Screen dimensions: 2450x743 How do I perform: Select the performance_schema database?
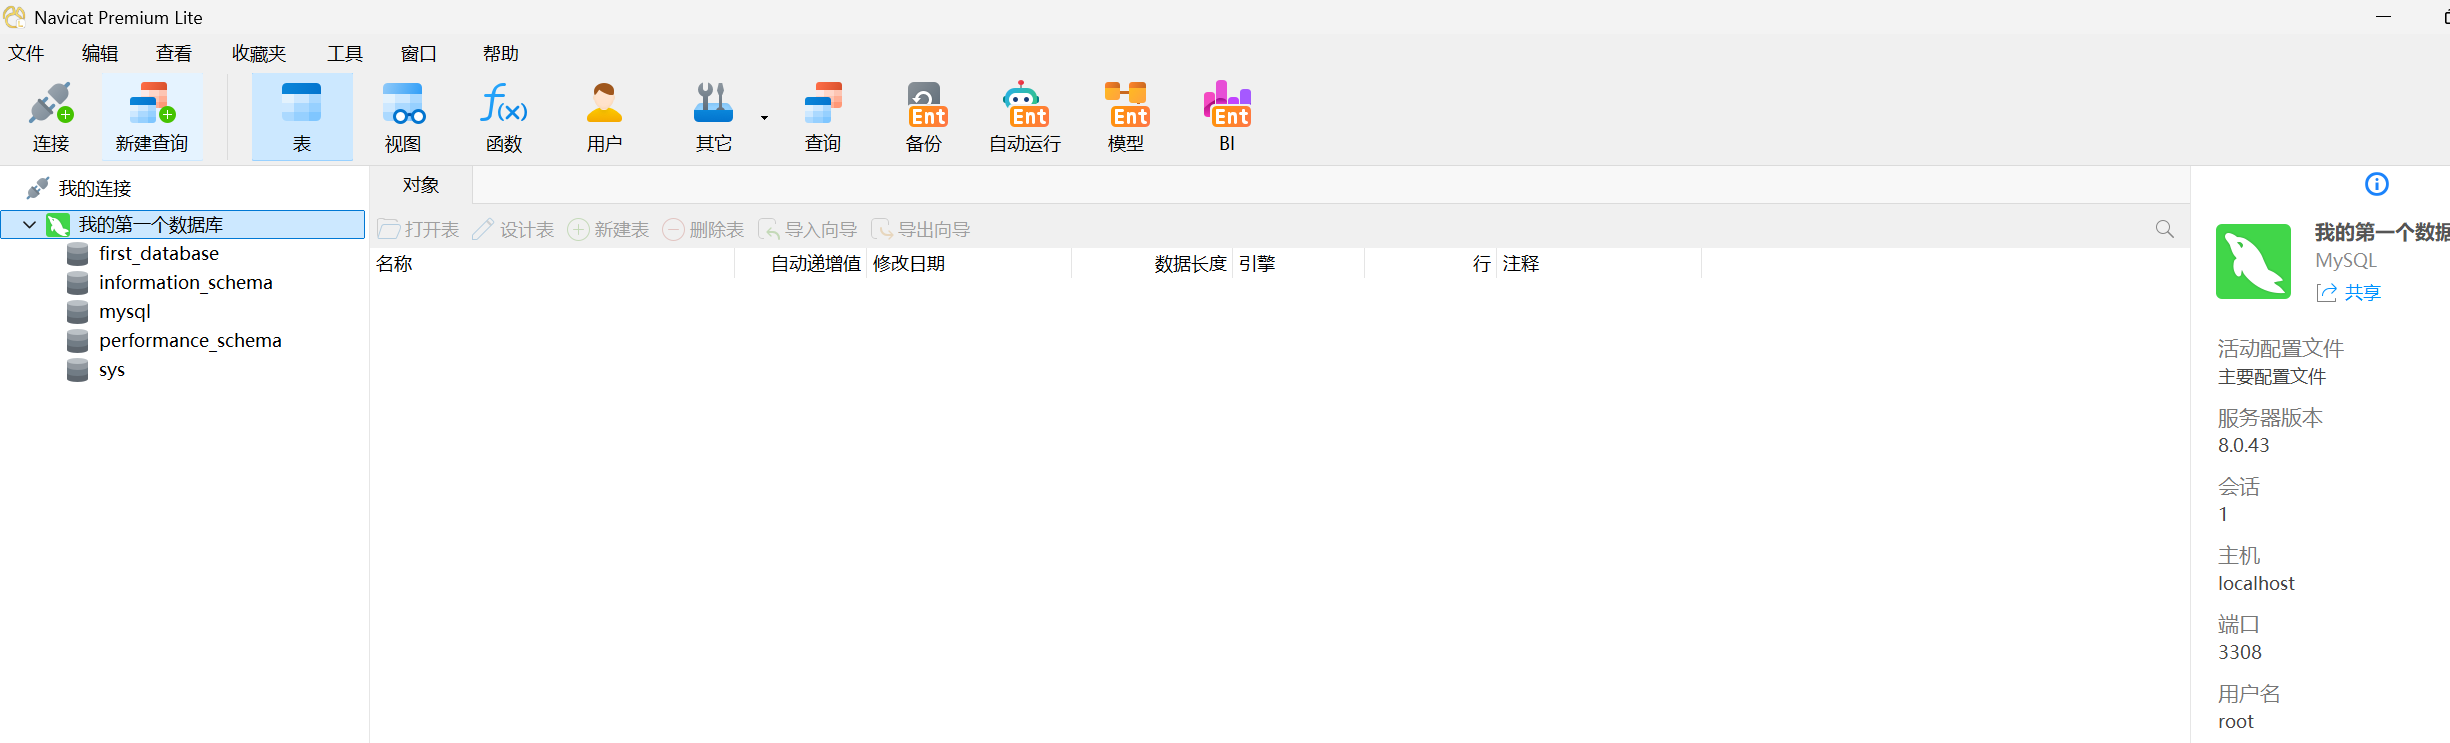(x=190, y=341)
